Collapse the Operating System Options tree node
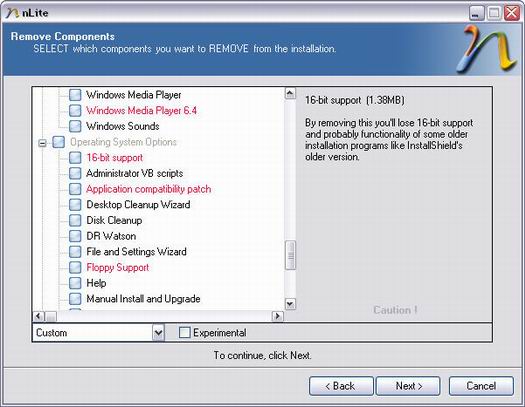Viewport: 525px width, 407px height. (x=42, y=143)
